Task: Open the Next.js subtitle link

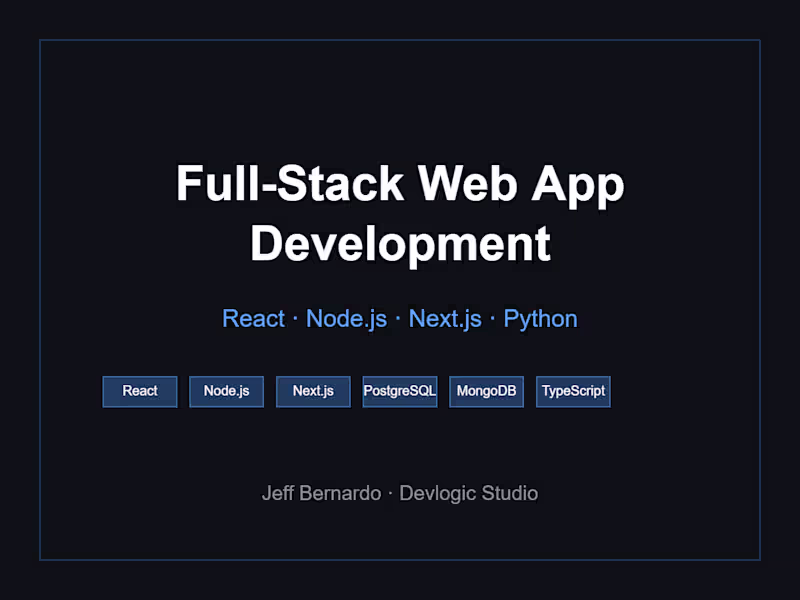Action: pos(444,318)
